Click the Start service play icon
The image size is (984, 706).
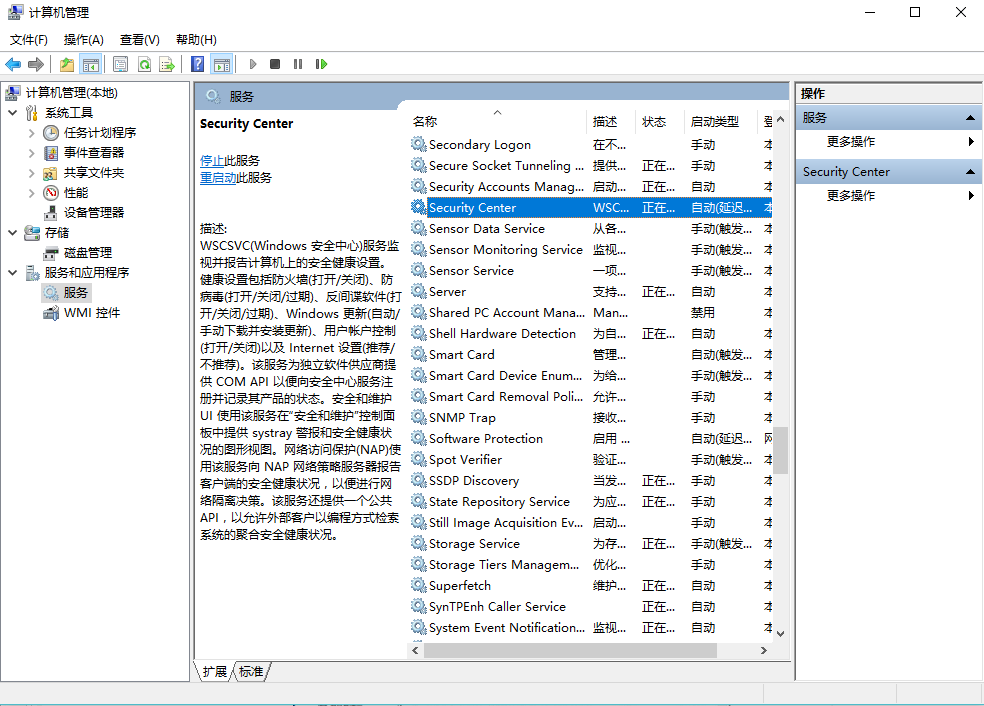click(x=253, y=64)
